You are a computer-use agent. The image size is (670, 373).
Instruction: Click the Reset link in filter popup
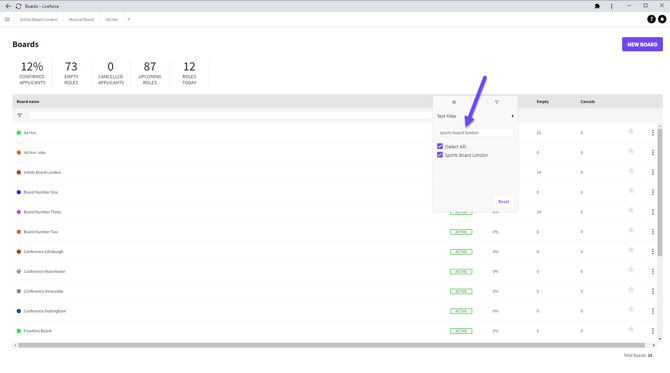coord(503,202)
